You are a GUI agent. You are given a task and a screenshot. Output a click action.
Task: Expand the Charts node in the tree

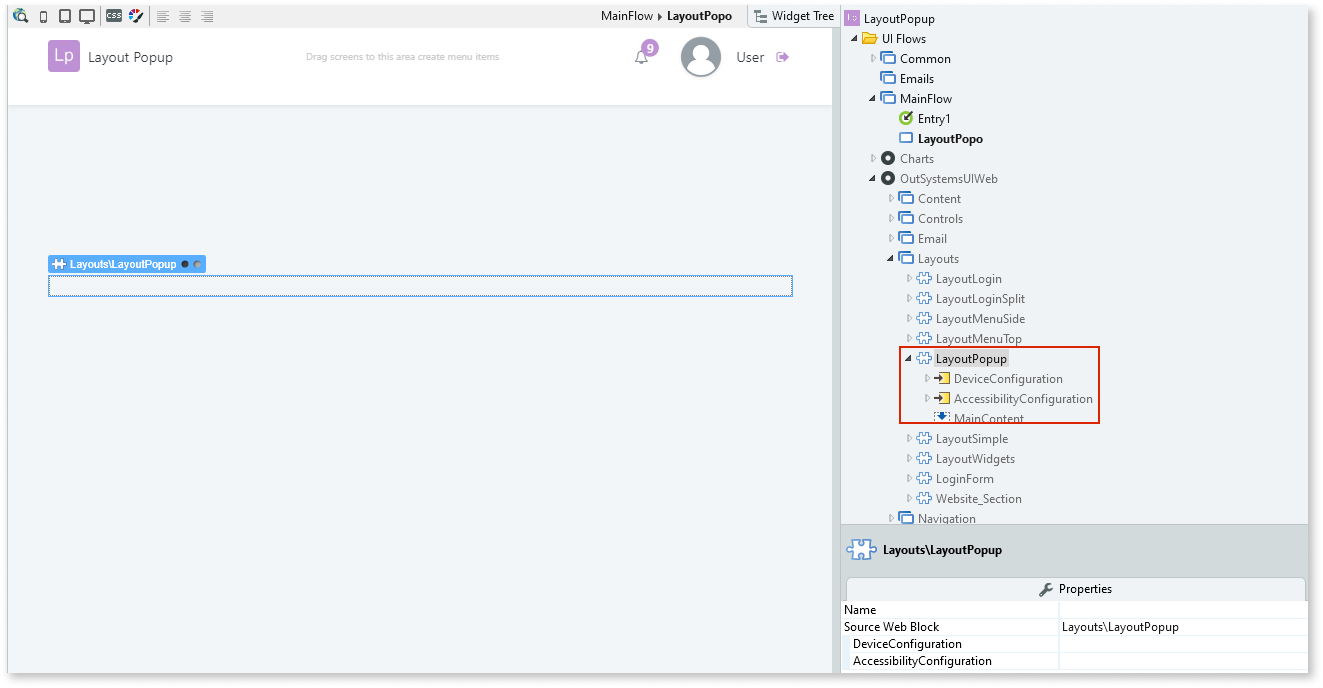[x=872, y=158]
